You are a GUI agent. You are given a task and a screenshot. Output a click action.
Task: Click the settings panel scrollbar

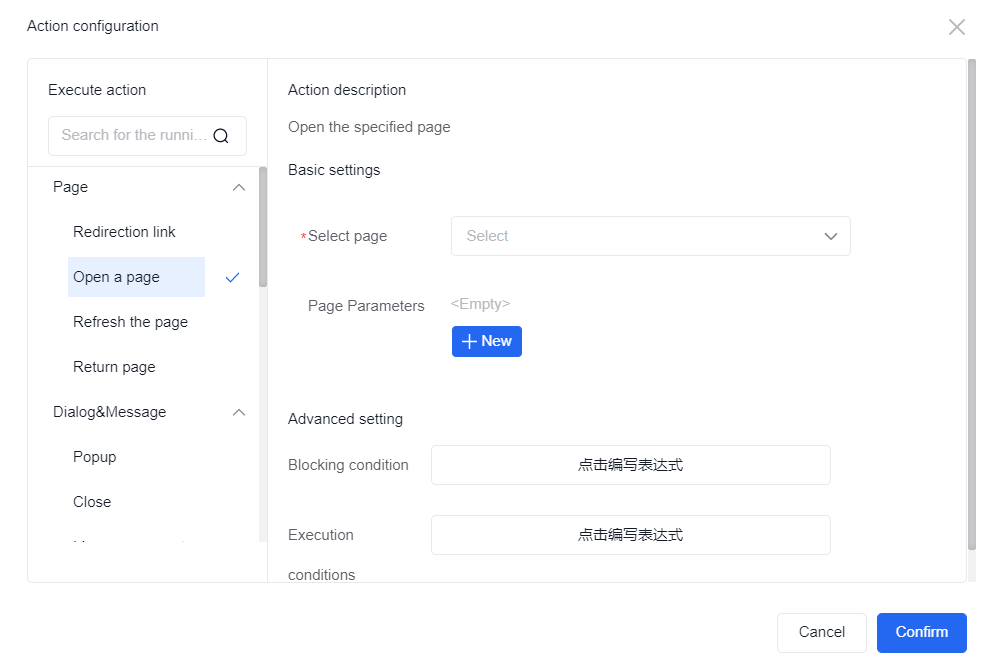[x=972, y=305]
